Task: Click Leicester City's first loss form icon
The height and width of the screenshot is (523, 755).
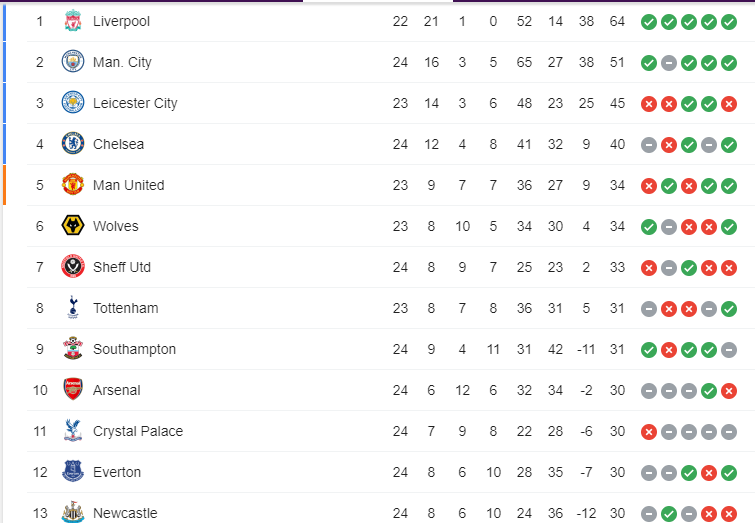Action: click(649, 103)
